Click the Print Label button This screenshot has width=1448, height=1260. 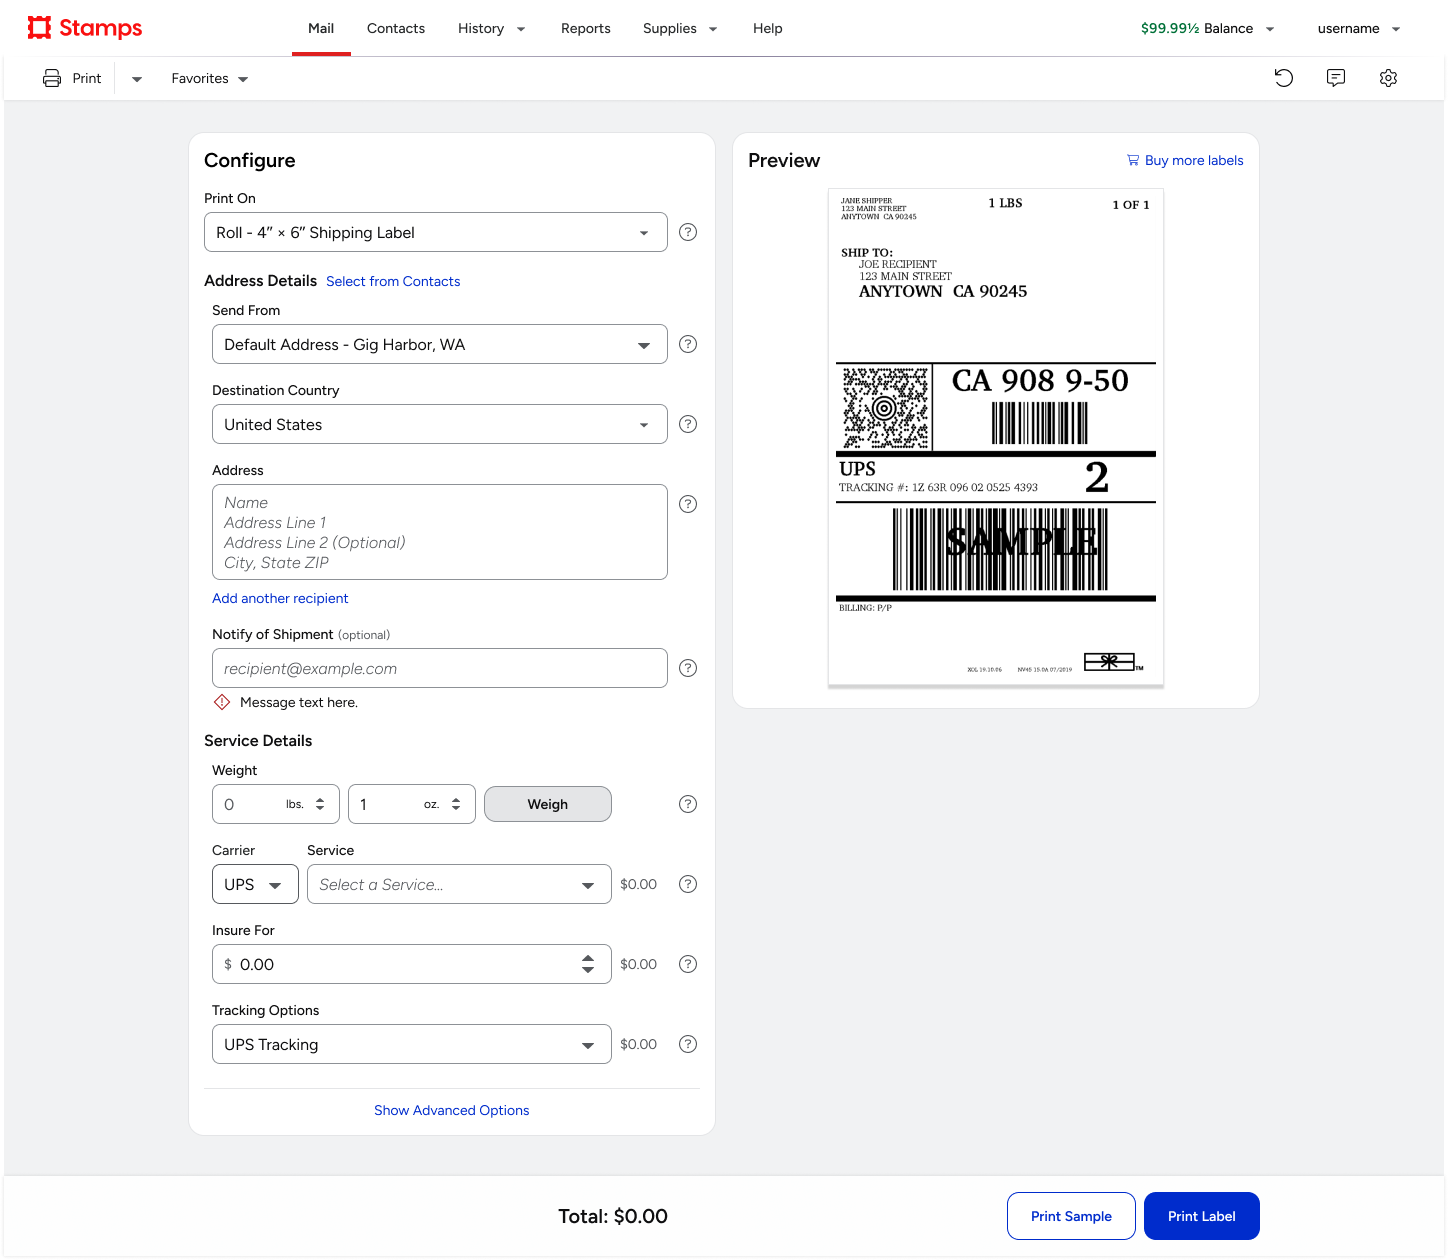tap(1201, 1216)
